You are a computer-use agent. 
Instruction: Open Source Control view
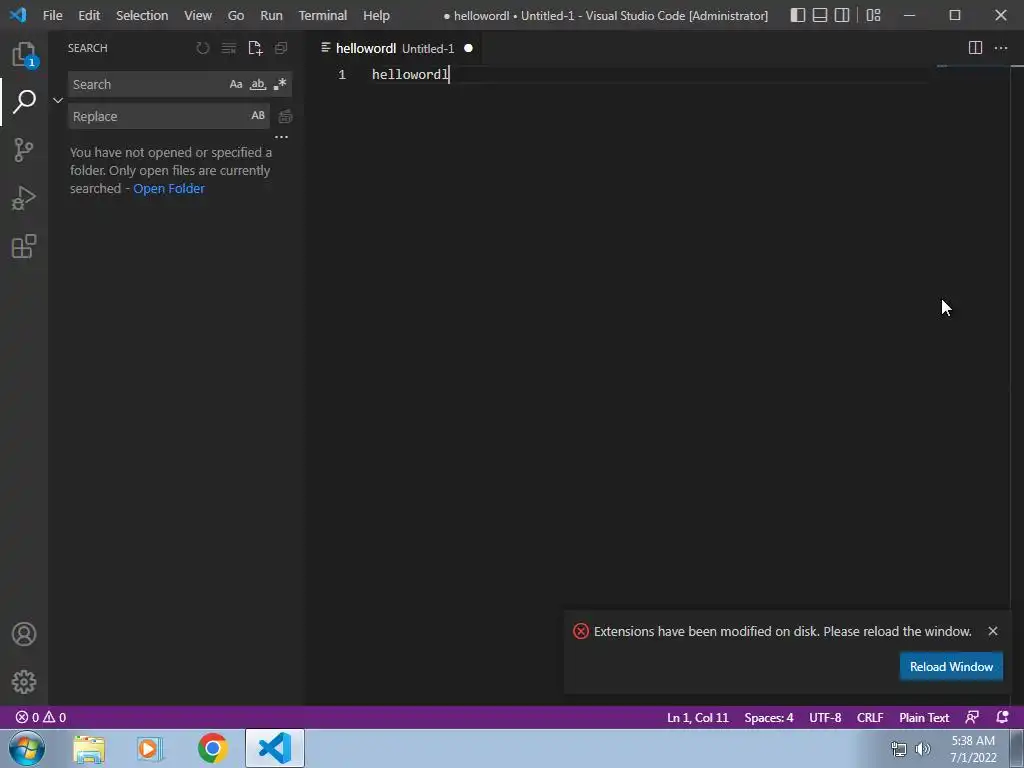click(x=24, y=150)
